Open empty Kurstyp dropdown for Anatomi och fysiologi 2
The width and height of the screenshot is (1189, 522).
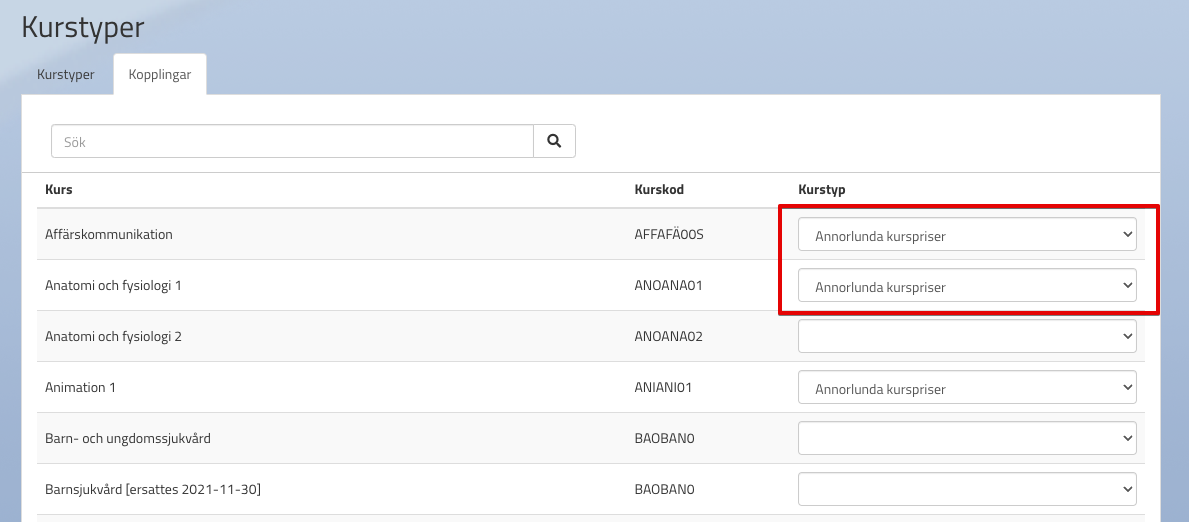pos(966,337)
